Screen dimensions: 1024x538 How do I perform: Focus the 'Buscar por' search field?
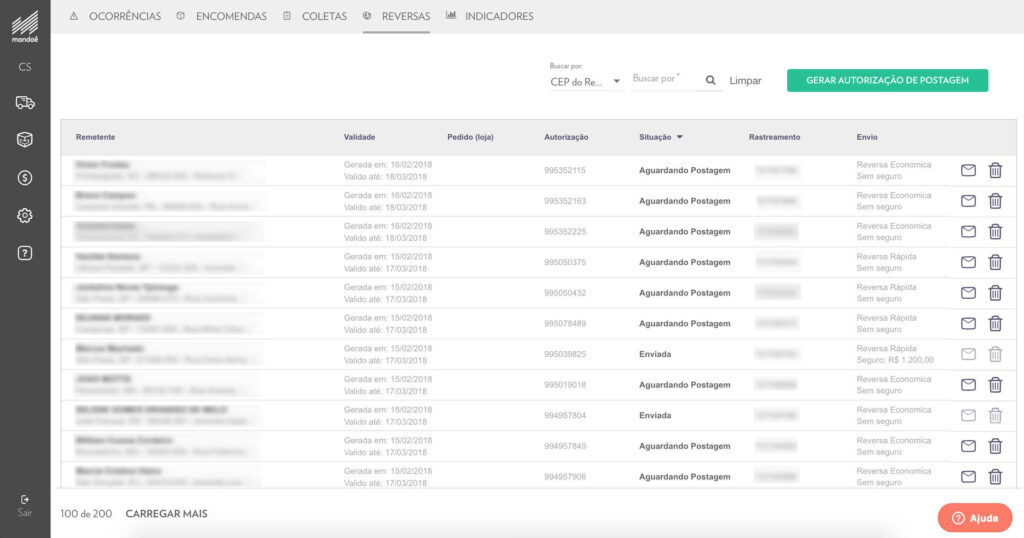[x=664, y=79]
